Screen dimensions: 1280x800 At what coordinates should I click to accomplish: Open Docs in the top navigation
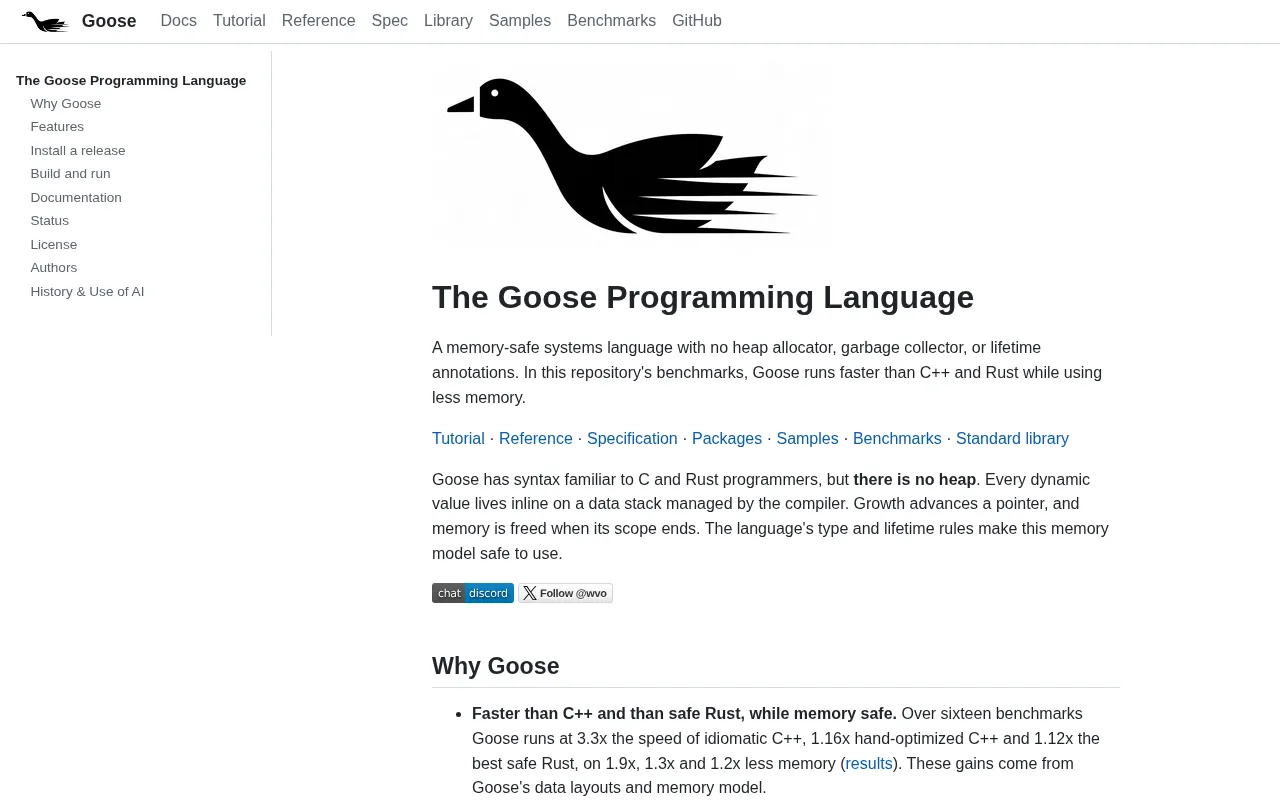(179, 21)
